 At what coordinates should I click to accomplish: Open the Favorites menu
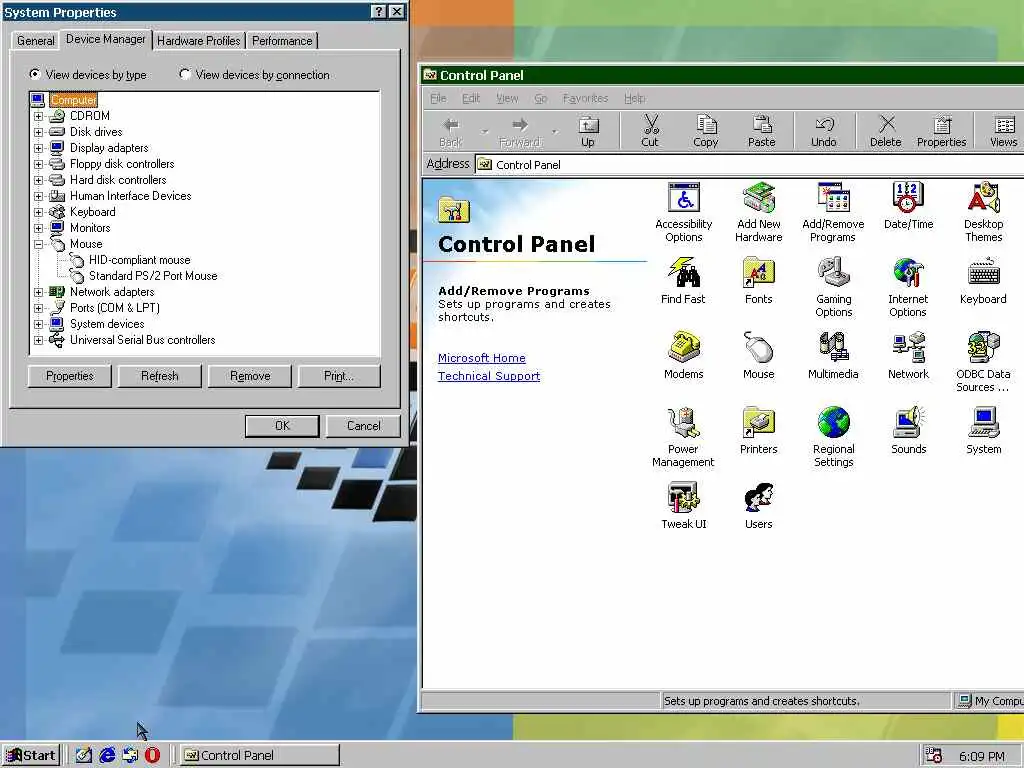point(585,98)
